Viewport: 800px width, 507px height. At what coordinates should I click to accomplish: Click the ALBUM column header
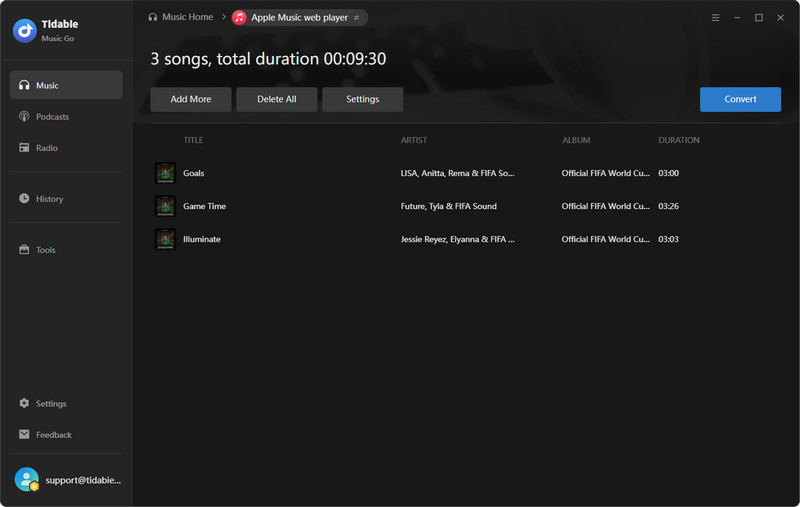tap(576, 140)
